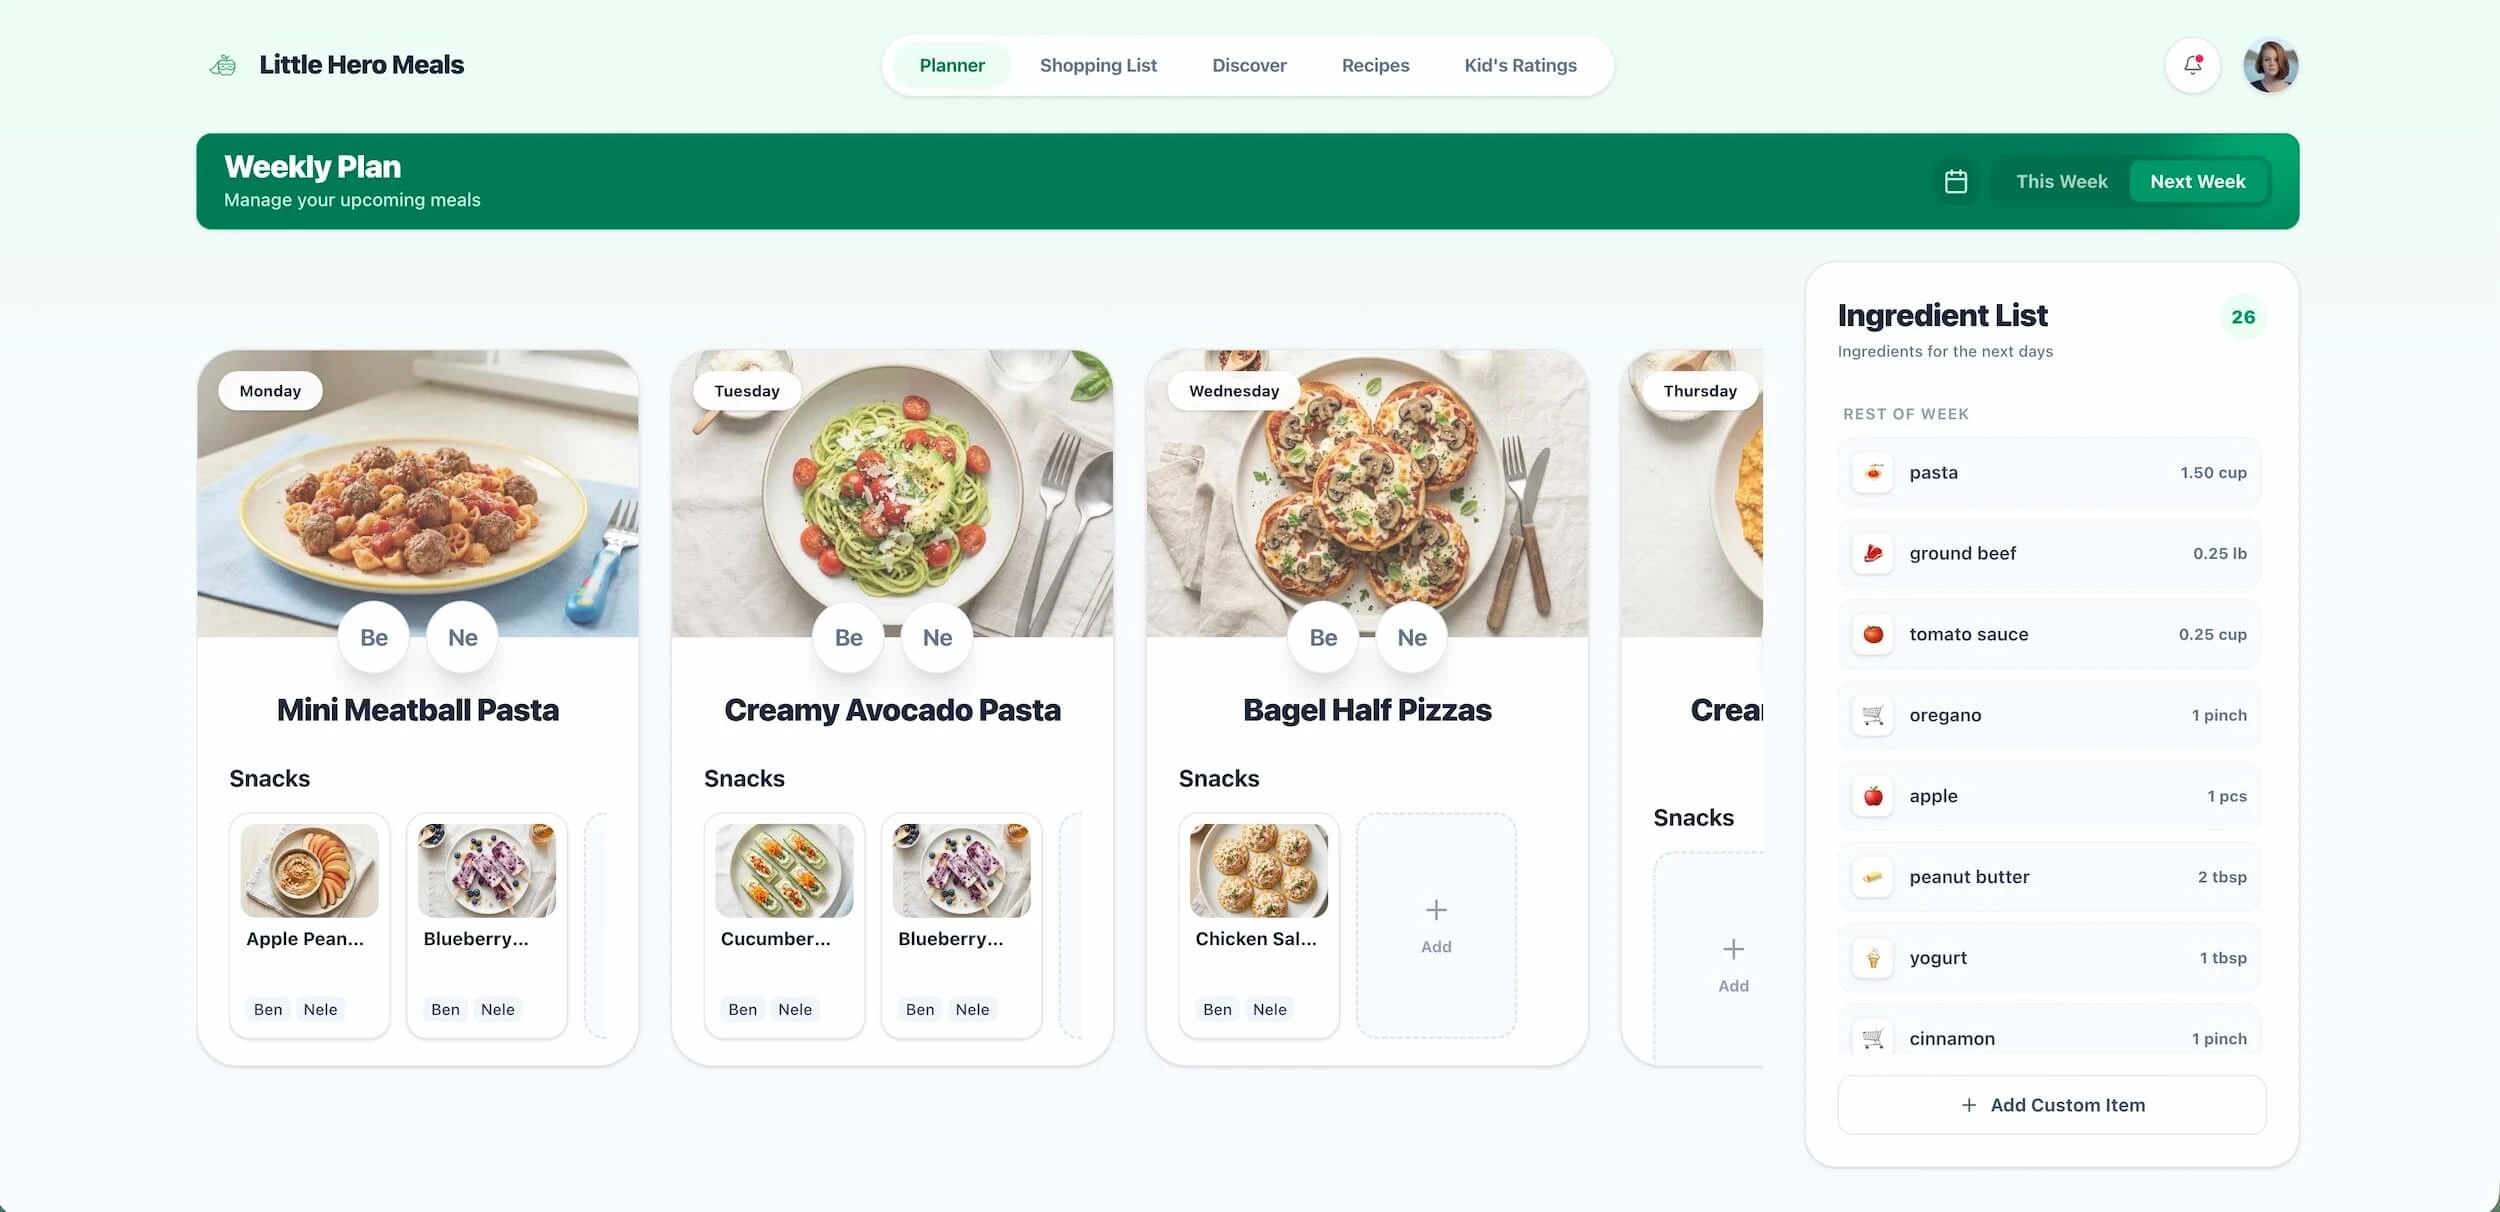Open the Apple Peanut snack thumbnail
The height and width of the screenshot is (1212, 2500).
[309, 870]
